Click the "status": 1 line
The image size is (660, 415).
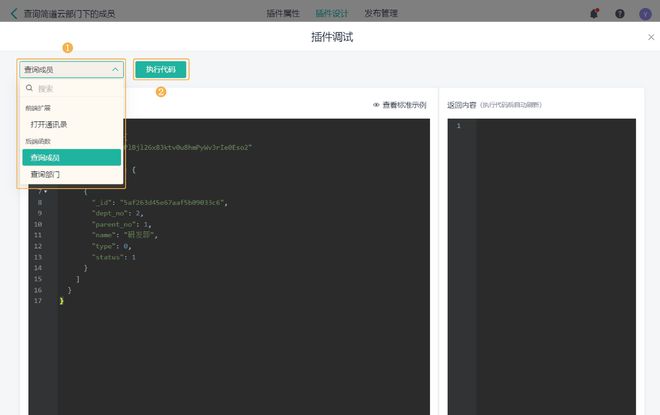[114, 257]
